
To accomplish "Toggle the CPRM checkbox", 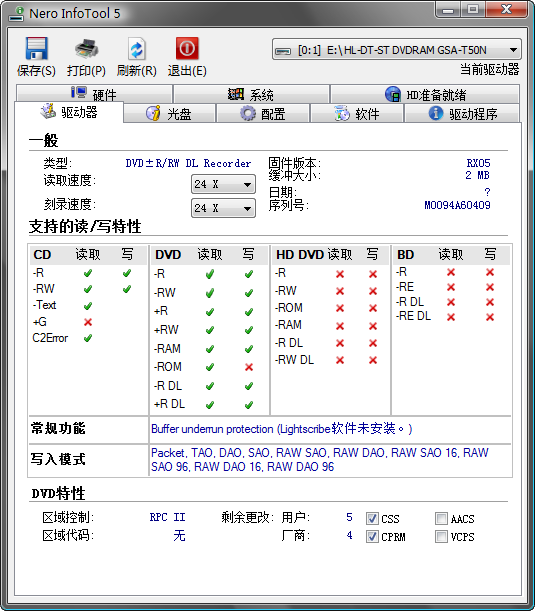I will tap(372, 537).
